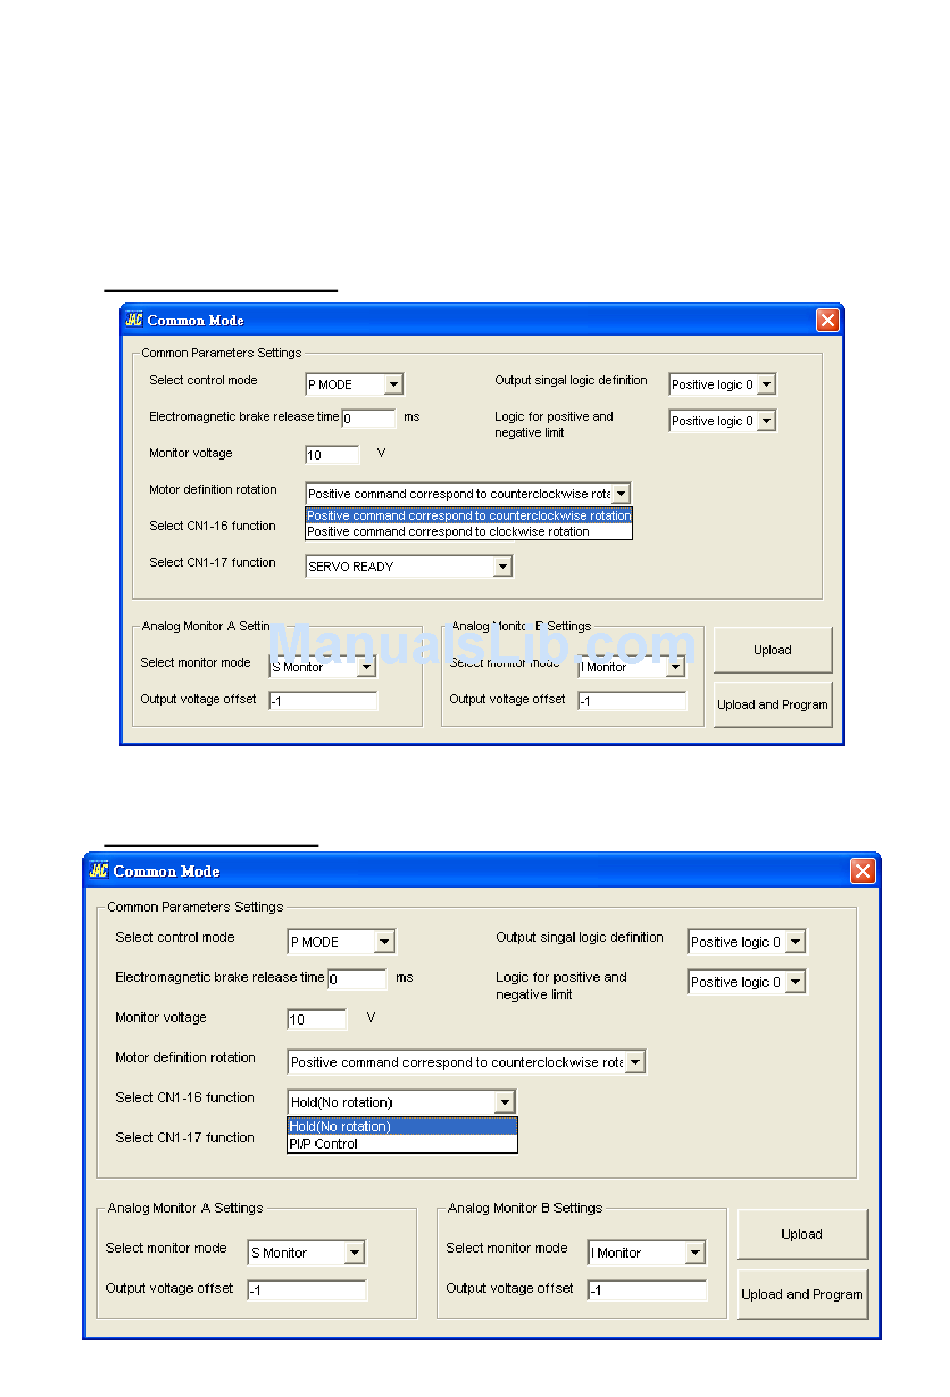Open S Monitor dropdown in upper window

tap(366, 667)
